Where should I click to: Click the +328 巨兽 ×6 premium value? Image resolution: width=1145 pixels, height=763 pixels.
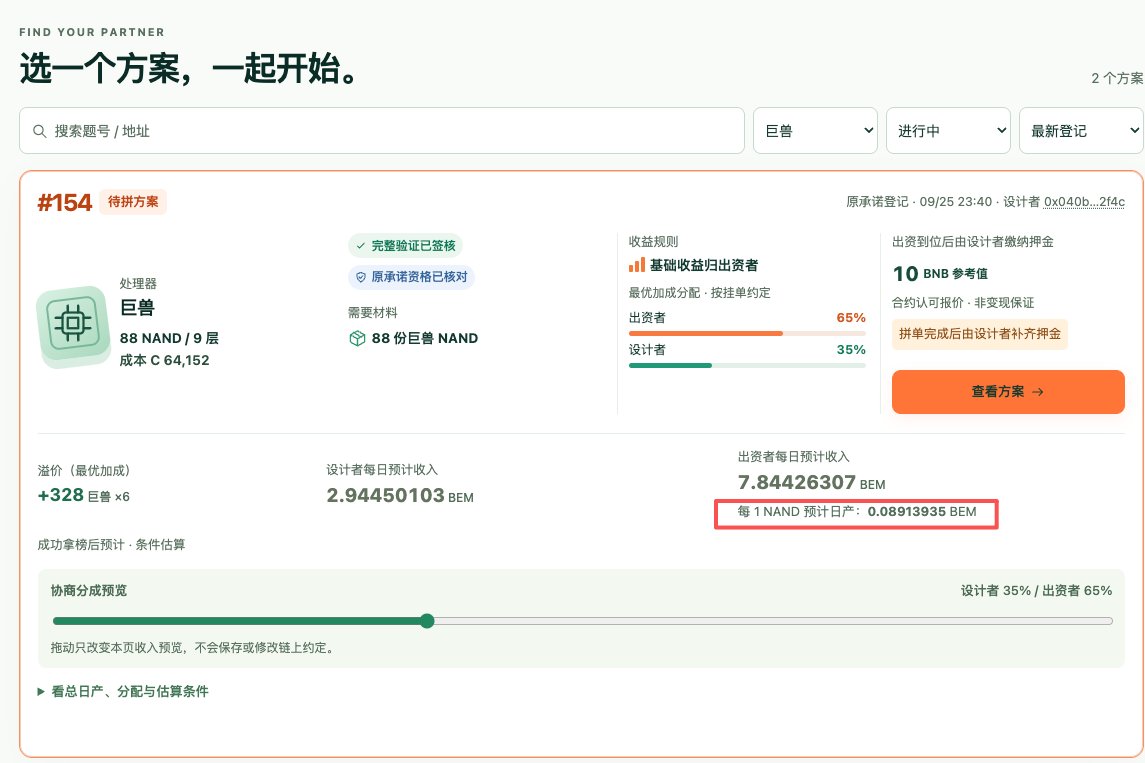(x=83, y=495)
